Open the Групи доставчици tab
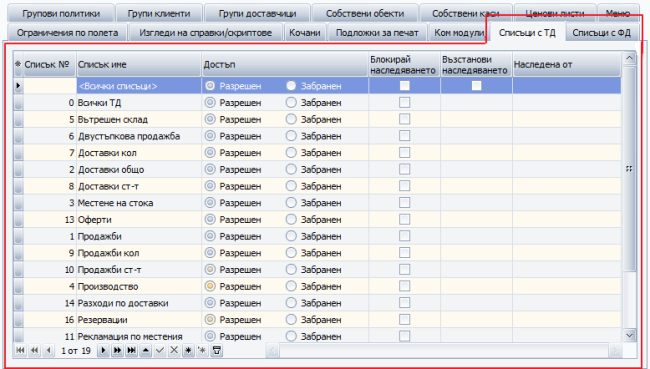650x369 pixels. tap(257, 14)
